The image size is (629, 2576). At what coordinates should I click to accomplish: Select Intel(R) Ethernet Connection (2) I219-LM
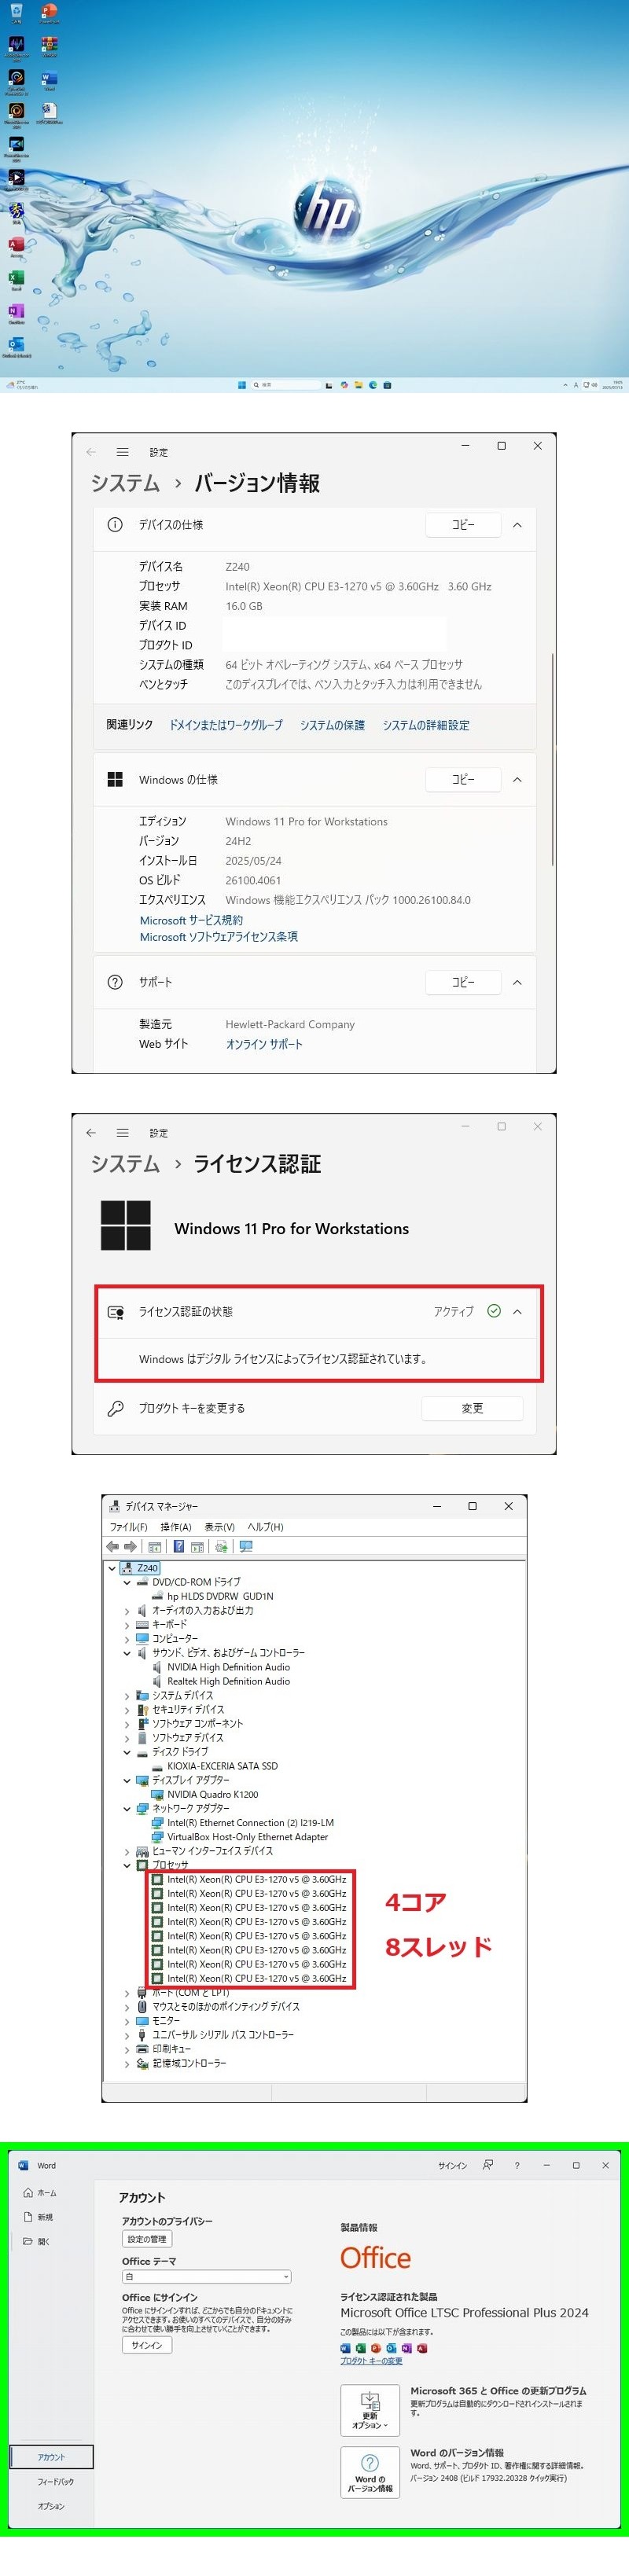250,1823
